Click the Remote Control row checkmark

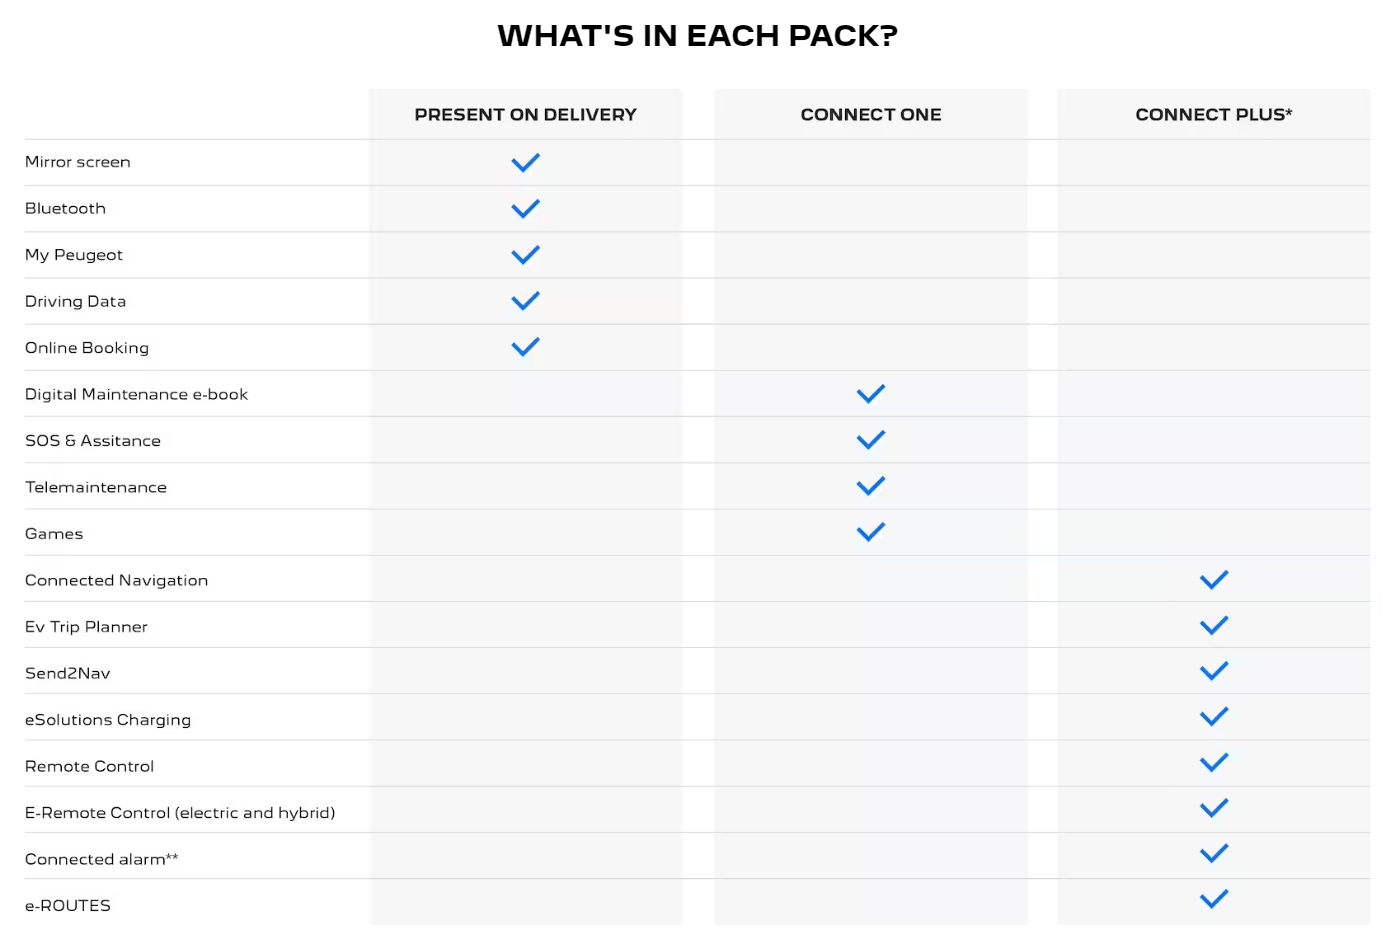point(1214,763)
